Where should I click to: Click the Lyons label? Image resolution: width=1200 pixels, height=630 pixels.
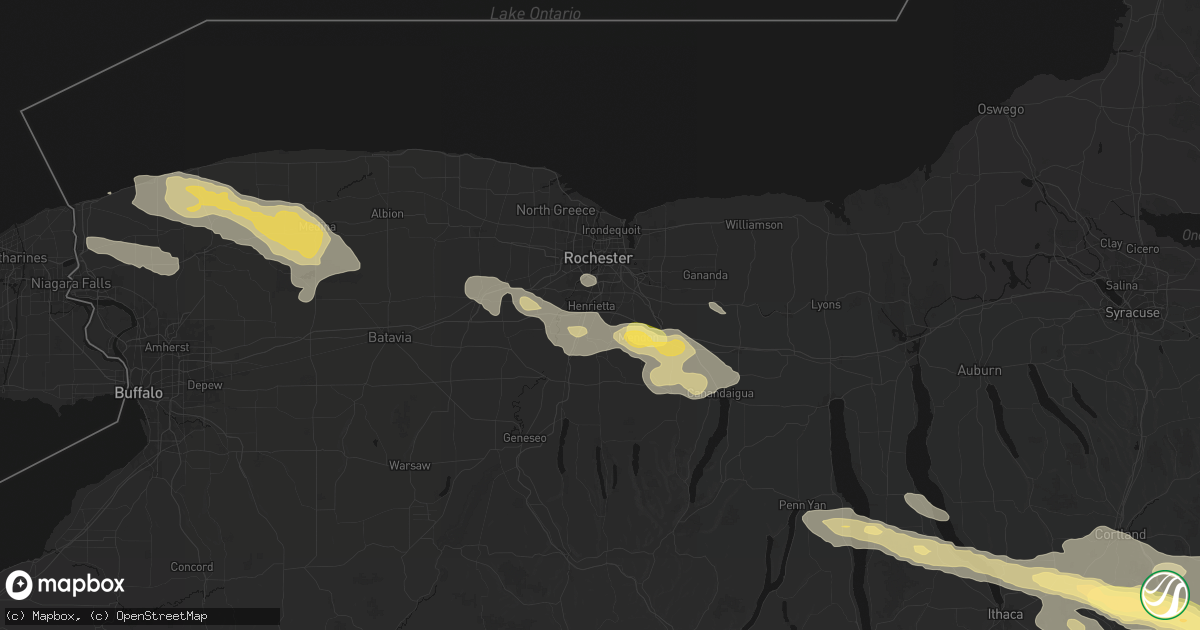coord(826,304)
